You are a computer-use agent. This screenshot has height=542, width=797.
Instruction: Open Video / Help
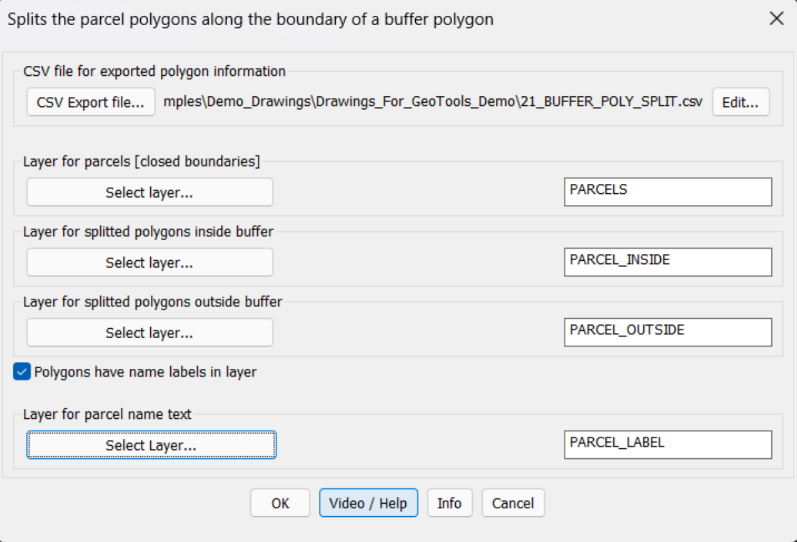click(x=368, y=503)
